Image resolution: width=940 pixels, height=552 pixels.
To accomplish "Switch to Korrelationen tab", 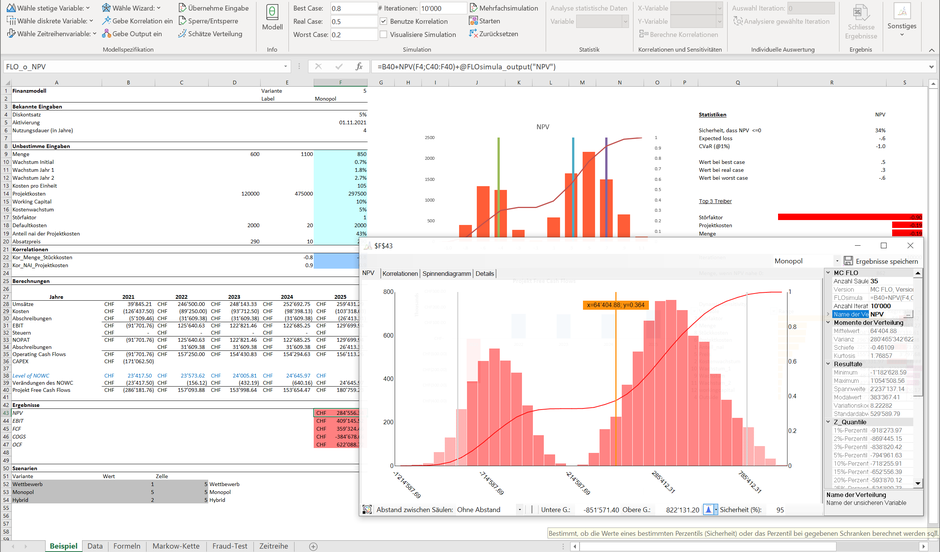I will [400, 273].
